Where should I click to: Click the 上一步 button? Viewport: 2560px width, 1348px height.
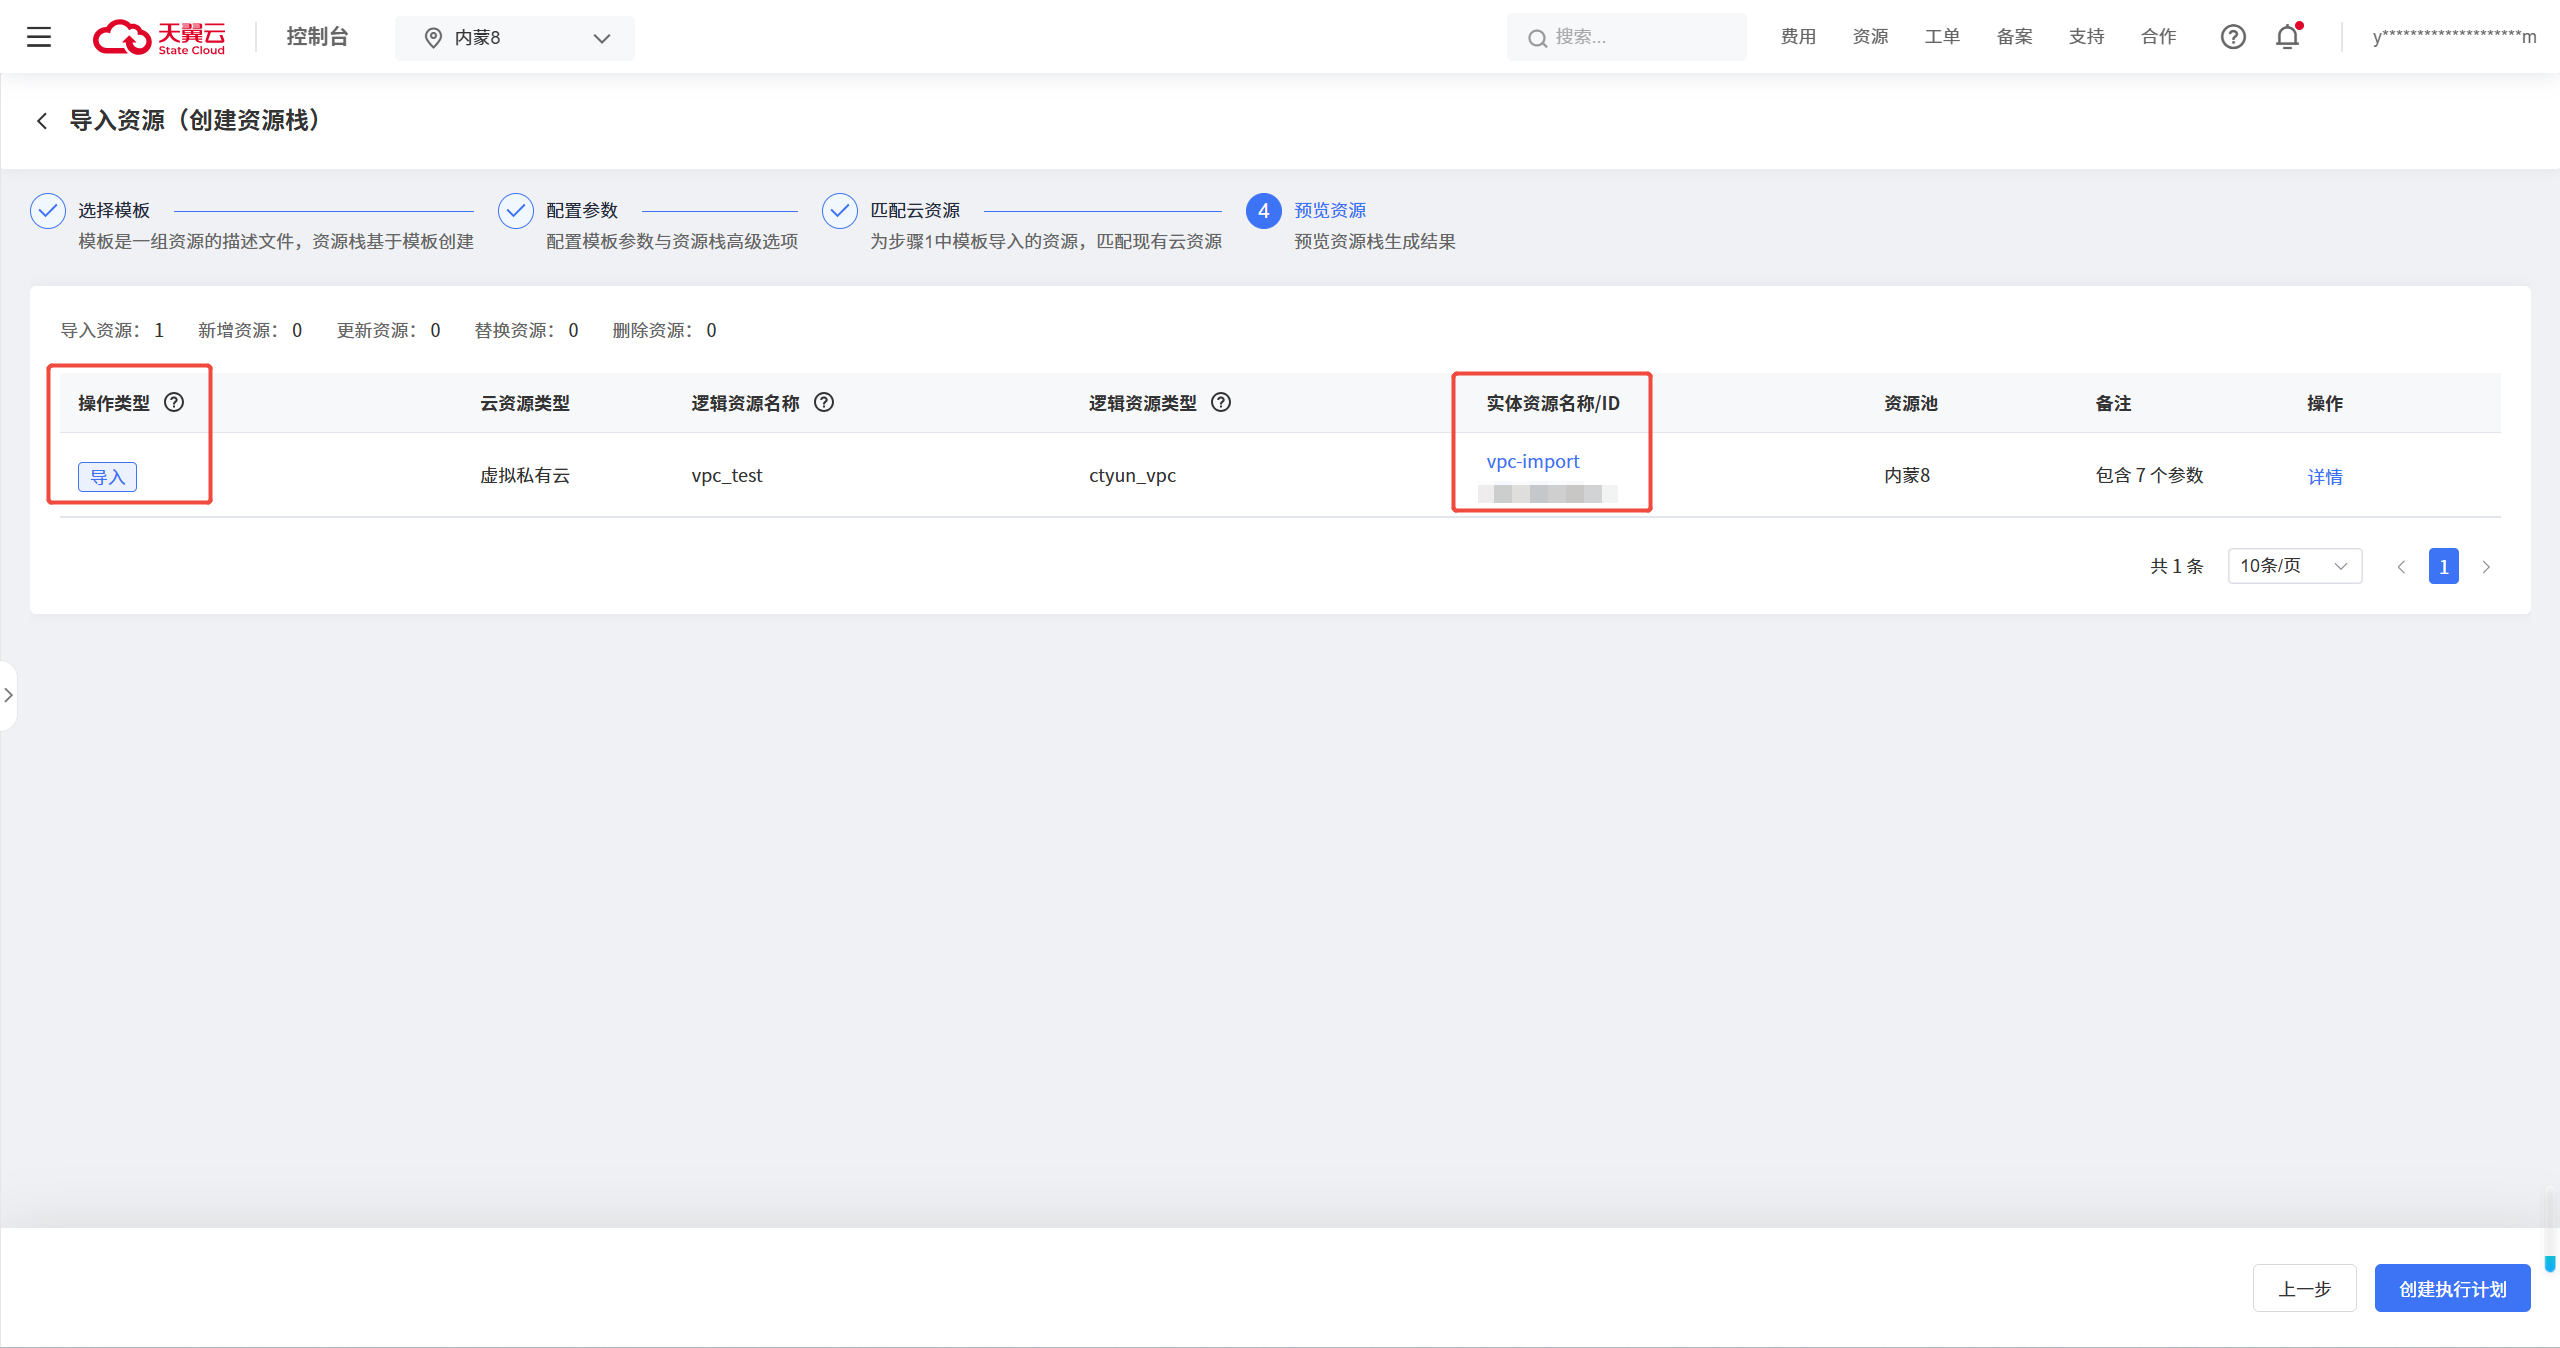[2304, 1289]
